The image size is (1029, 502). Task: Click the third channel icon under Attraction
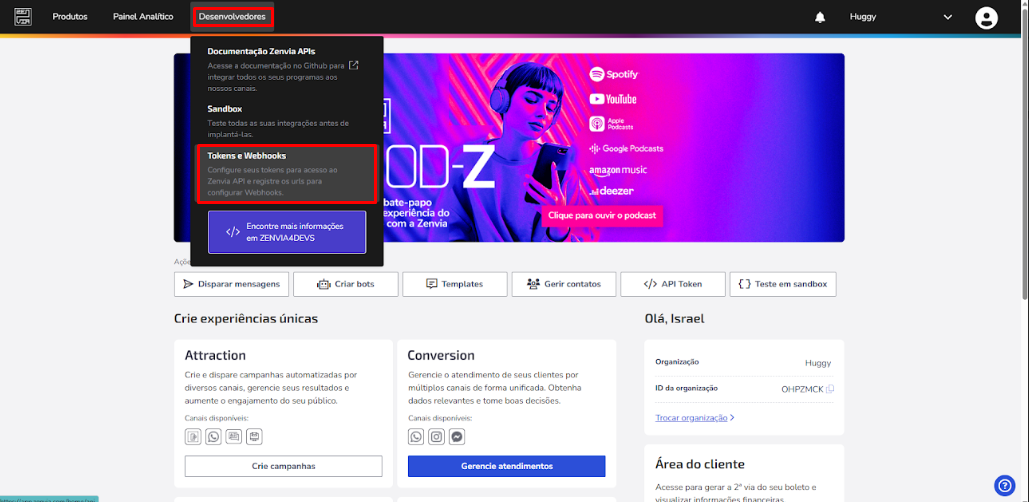pyautogui.click(x=234, y=436)
